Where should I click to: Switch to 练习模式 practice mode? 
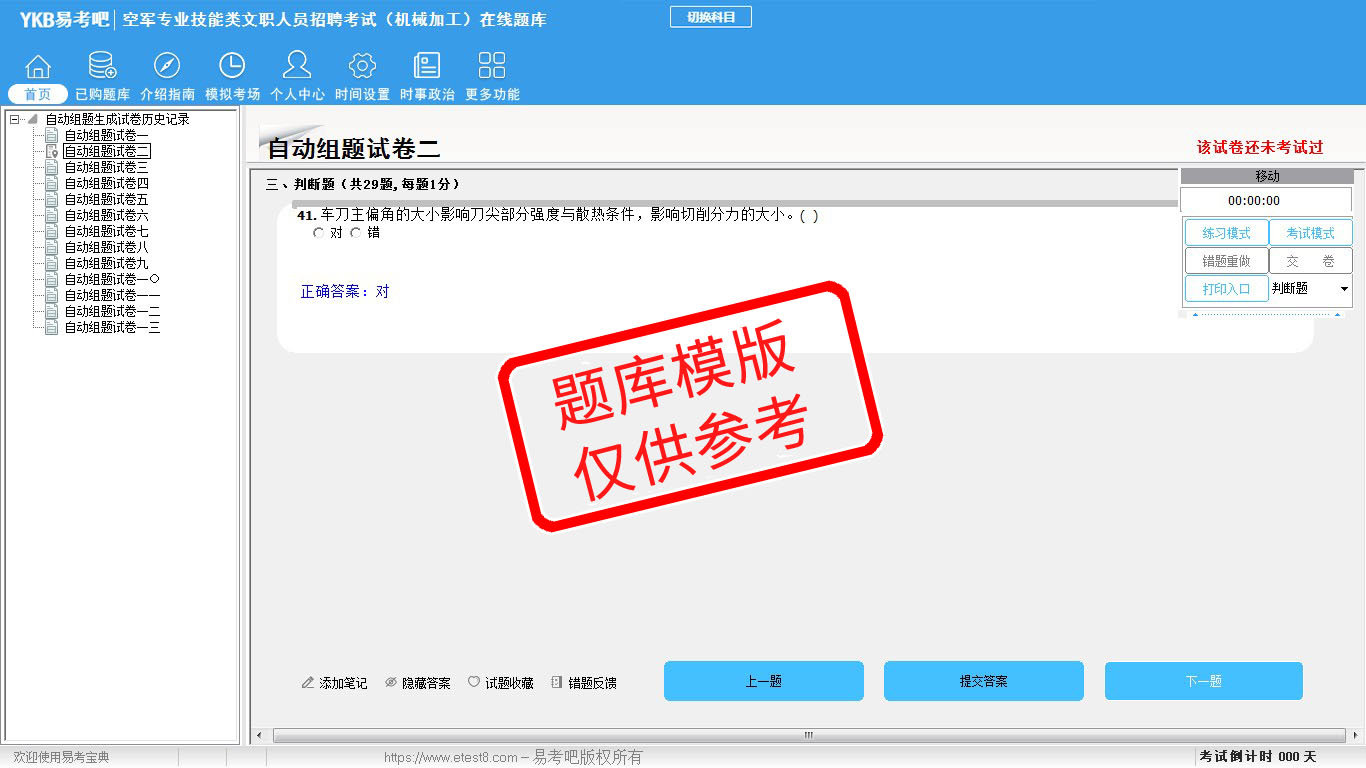pyautogui.click(x=1227, y=233)
